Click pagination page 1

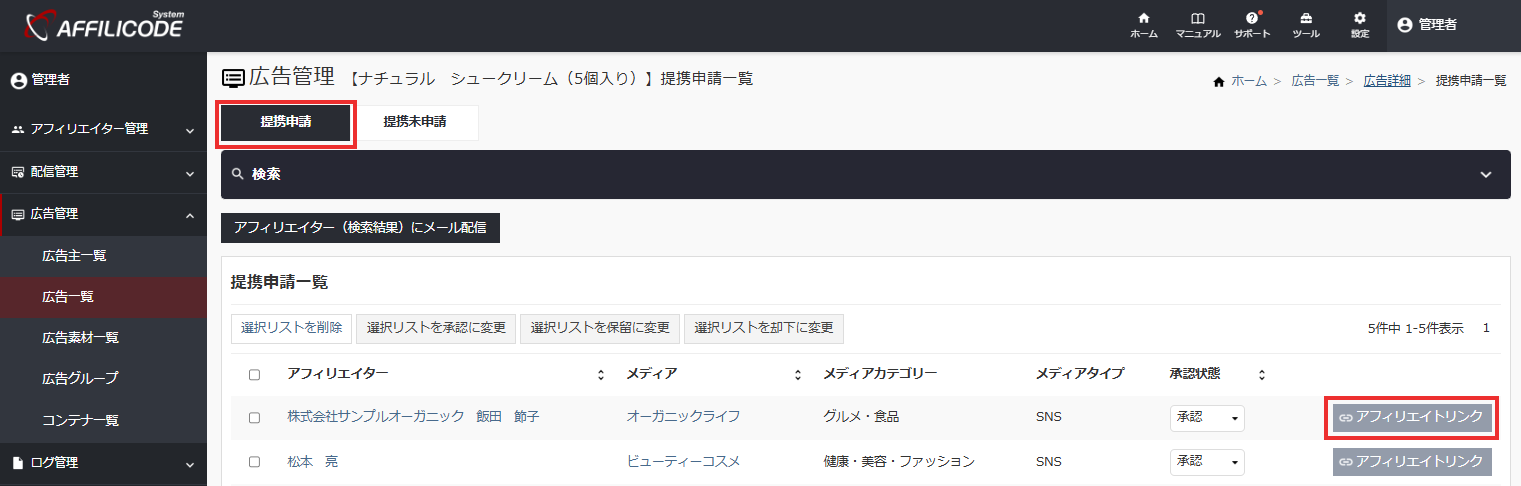(x=1486, y=328)
